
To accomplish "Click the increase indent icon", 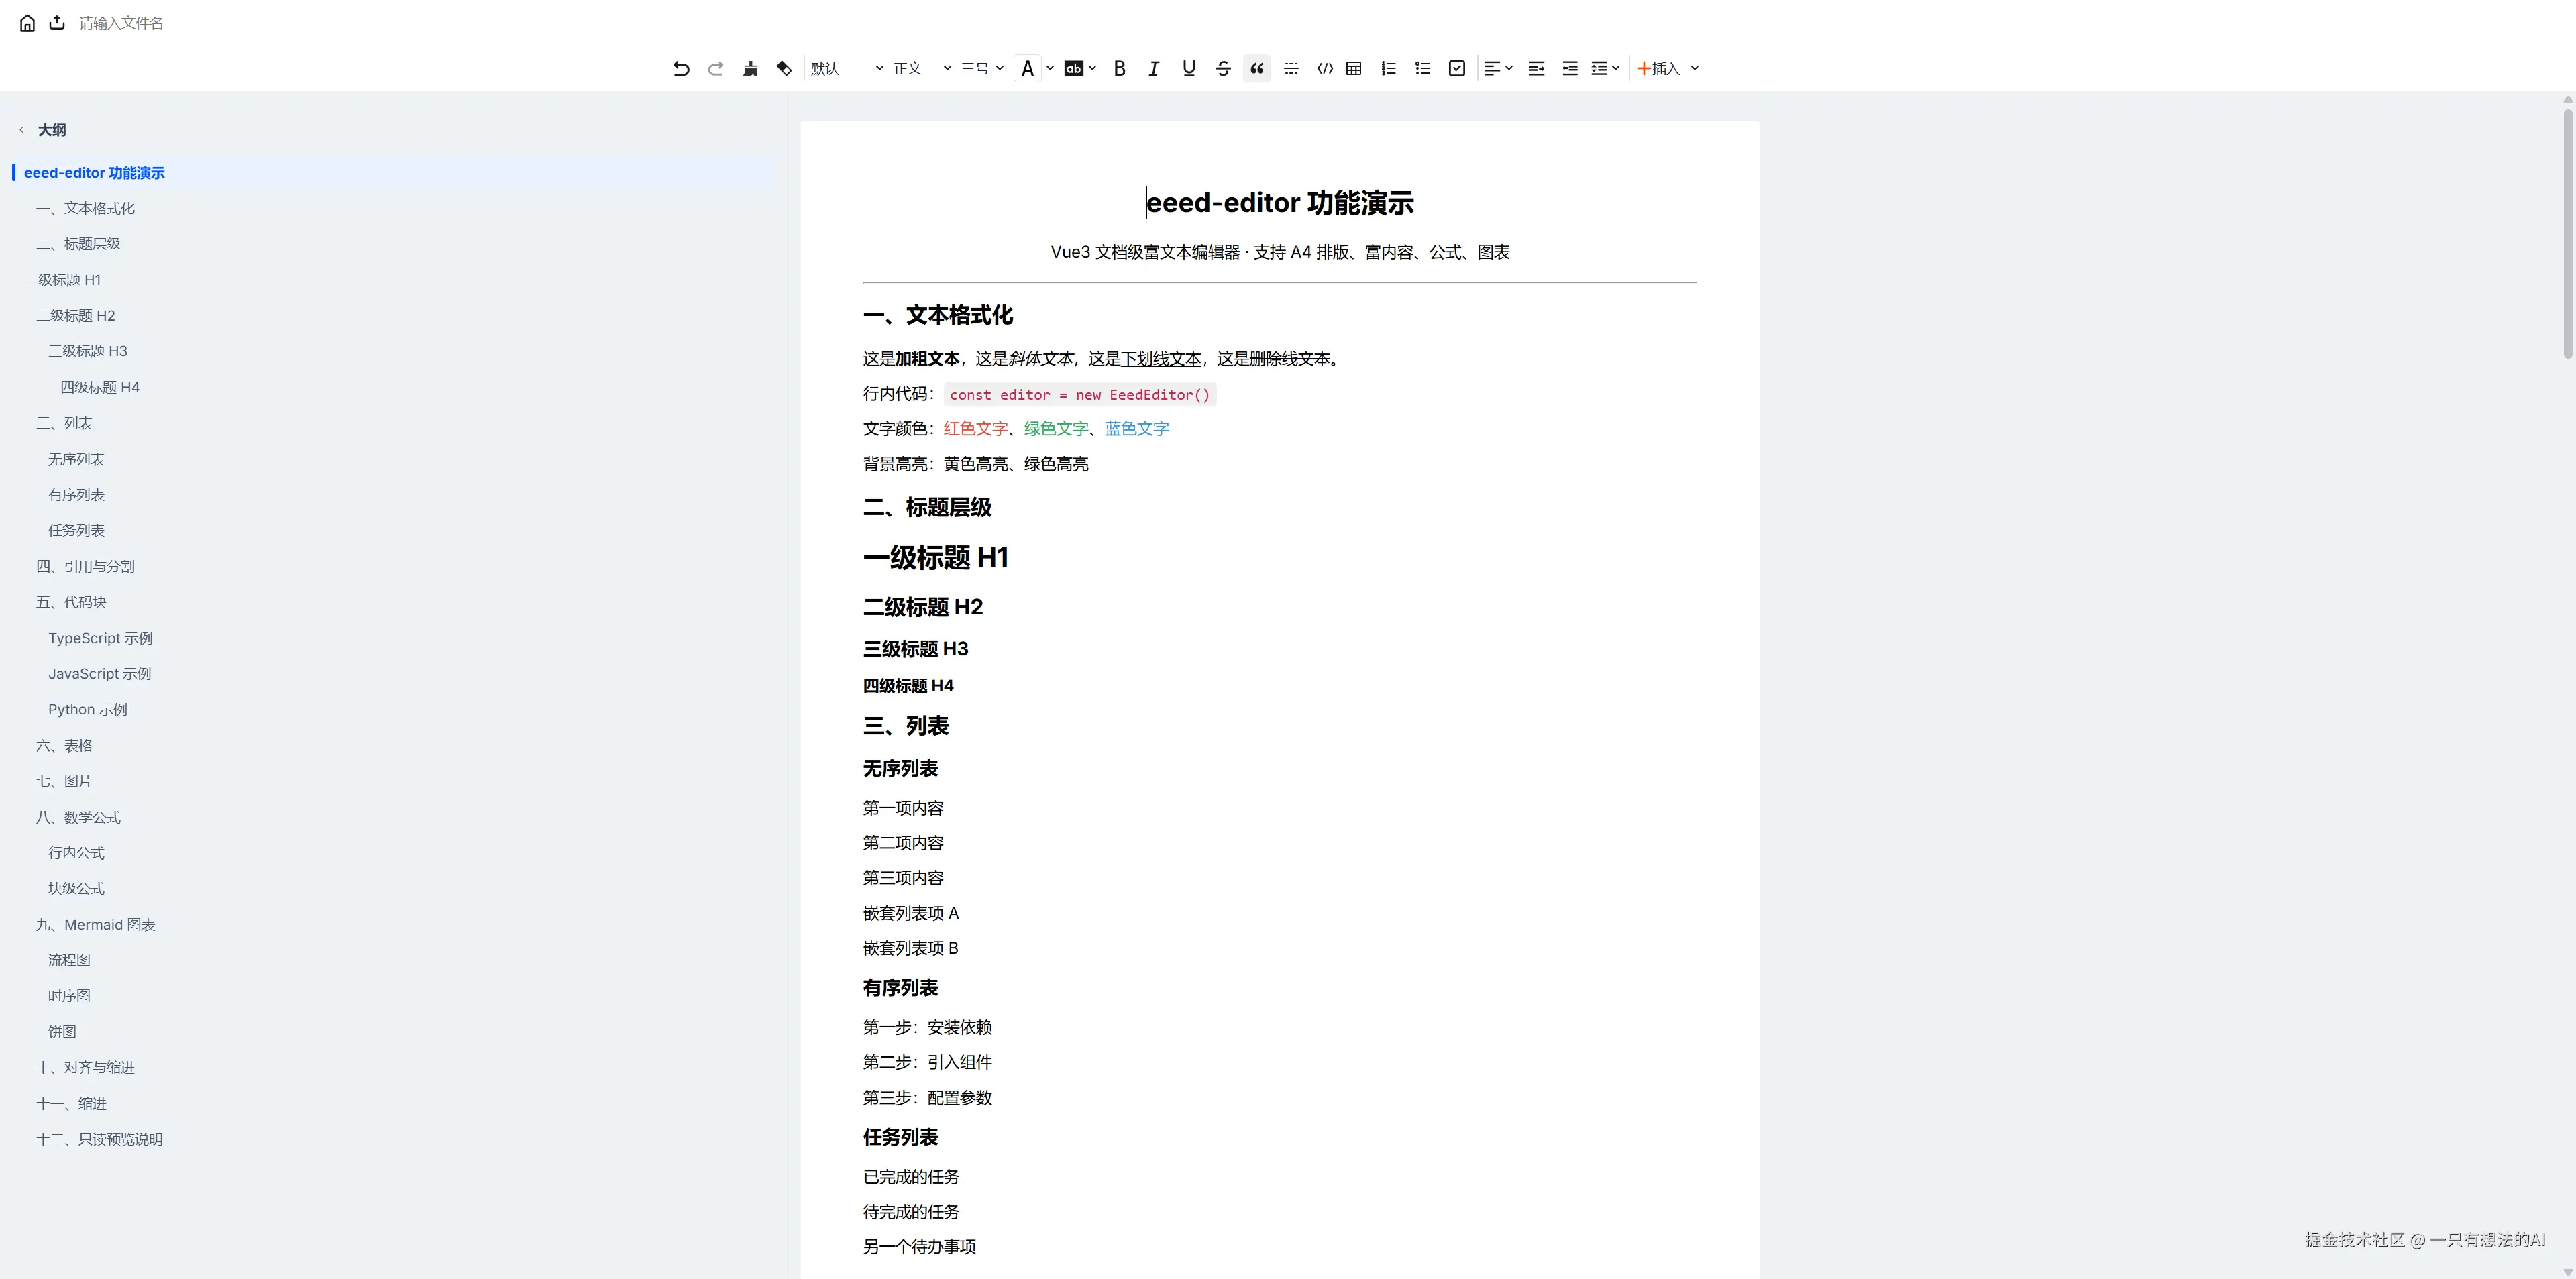I will point(1536,68).
